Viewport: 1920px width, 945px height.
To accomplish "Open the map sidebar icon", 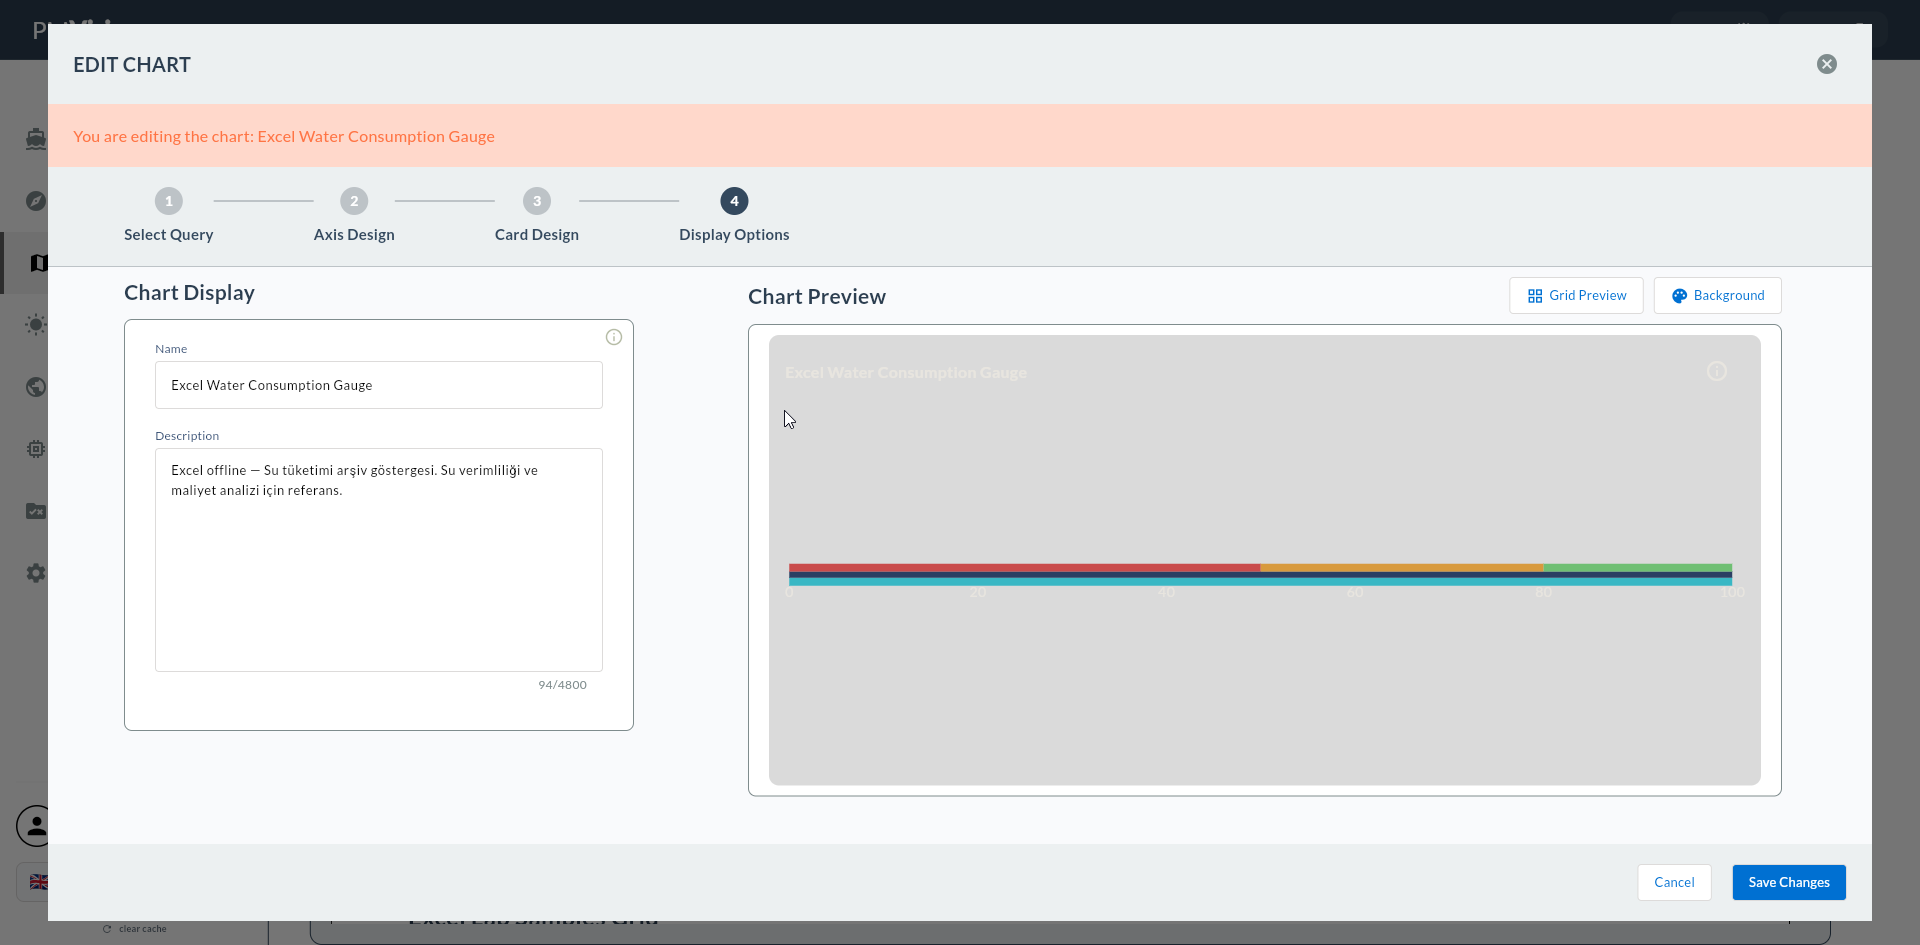I will [38, 263].
